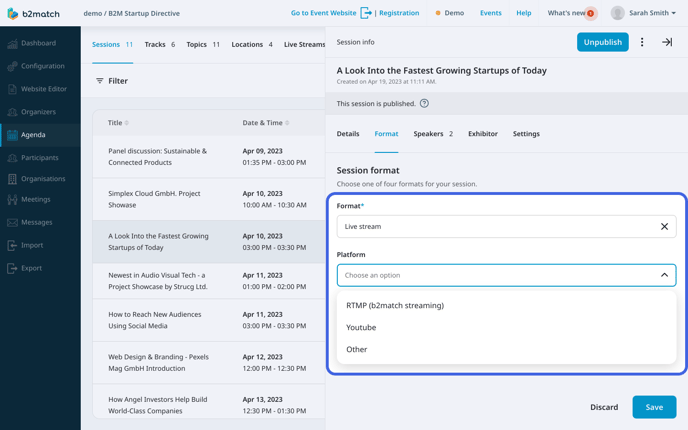Select Web Design & Branding session row
688x430 pixels.
click(209, 363)
